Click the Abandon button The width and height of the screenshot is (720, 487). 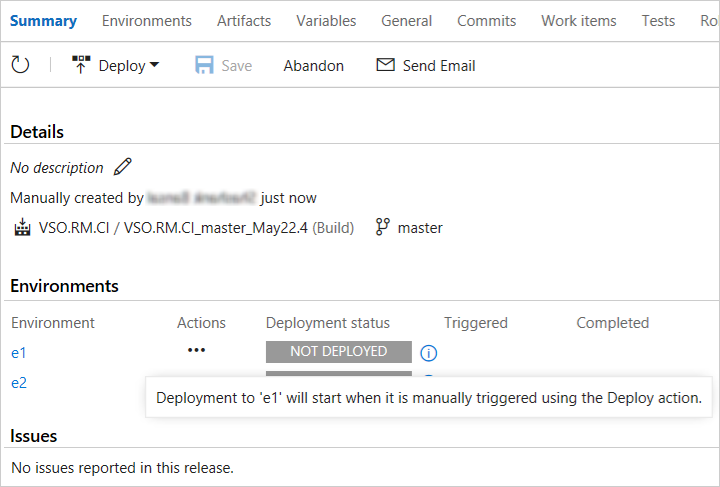click(313, 66)
